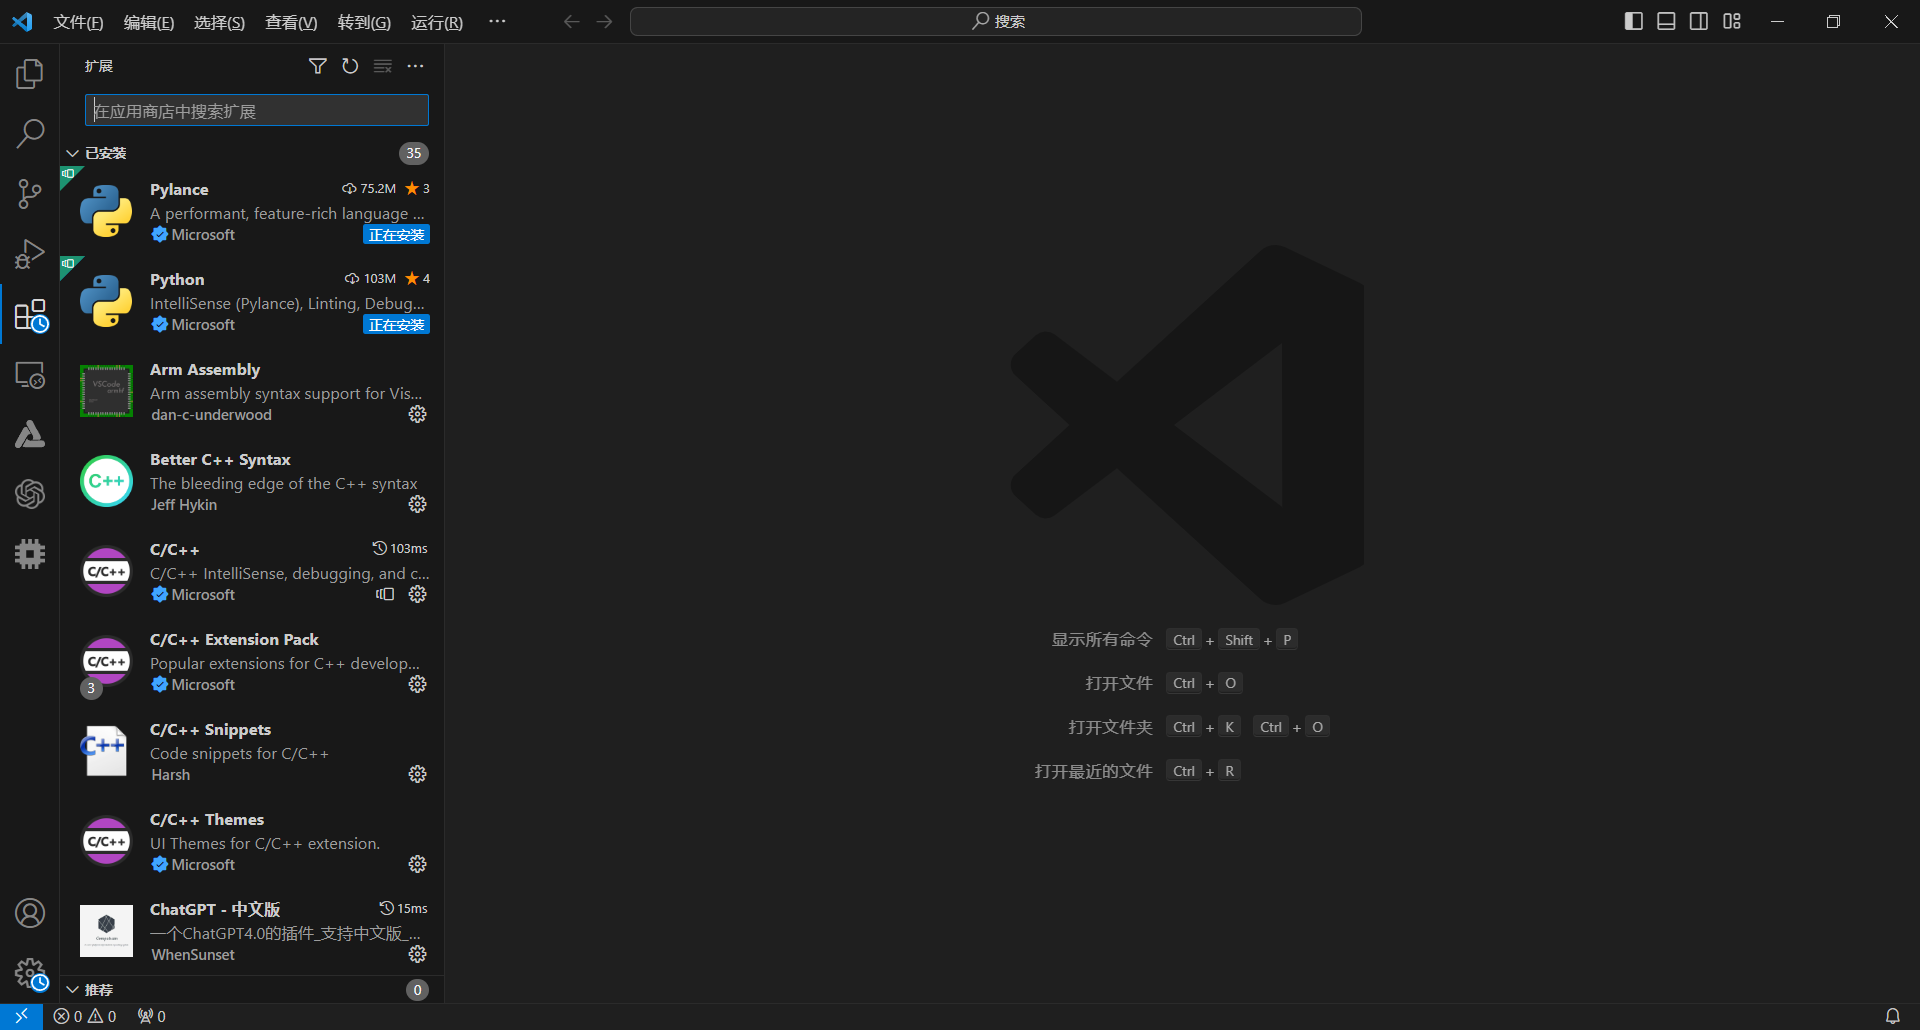
Task: Toggle primary side bar visibility
Action: (1634, 22)
